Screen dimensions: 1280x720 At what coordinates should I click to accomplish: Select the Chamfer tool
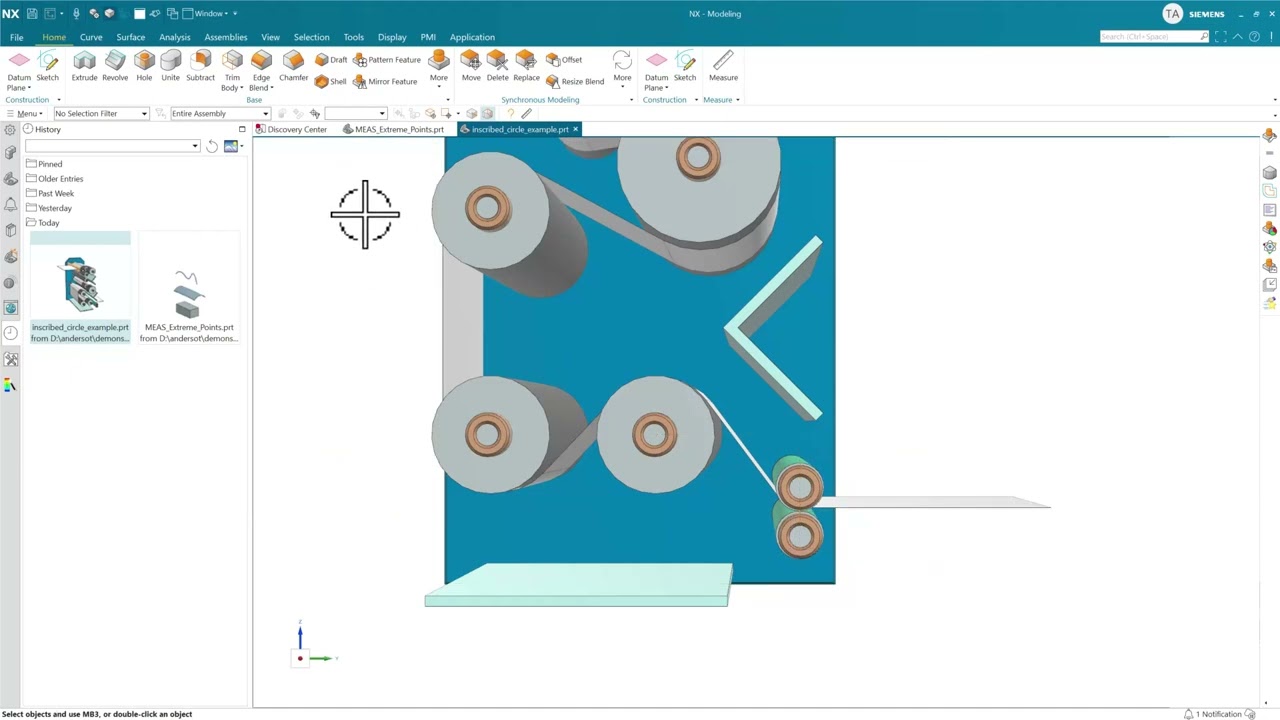click(293, 67)
